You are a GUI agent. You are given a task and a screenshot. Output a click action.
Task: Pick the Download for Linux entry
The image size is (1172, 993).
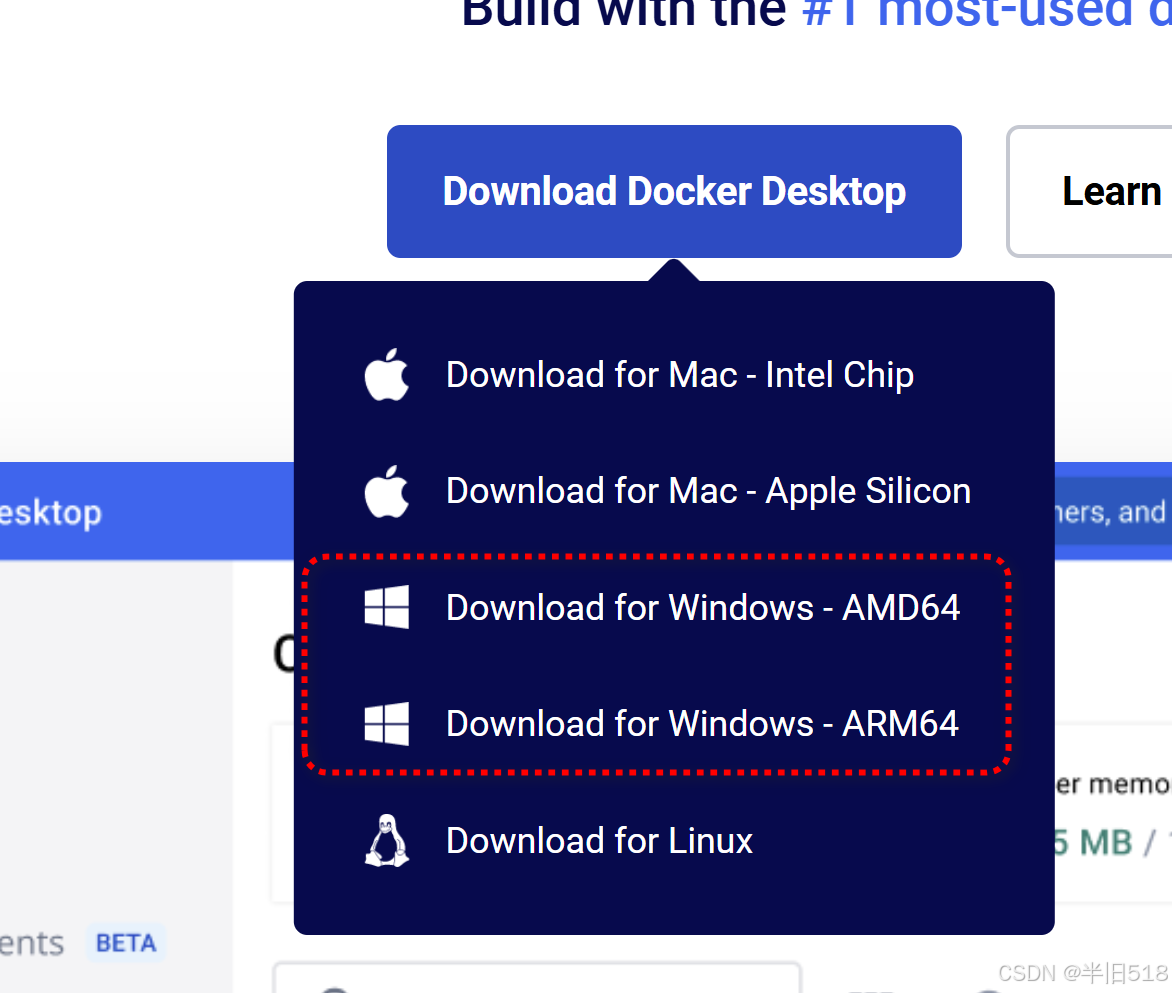tap(599, 841)
